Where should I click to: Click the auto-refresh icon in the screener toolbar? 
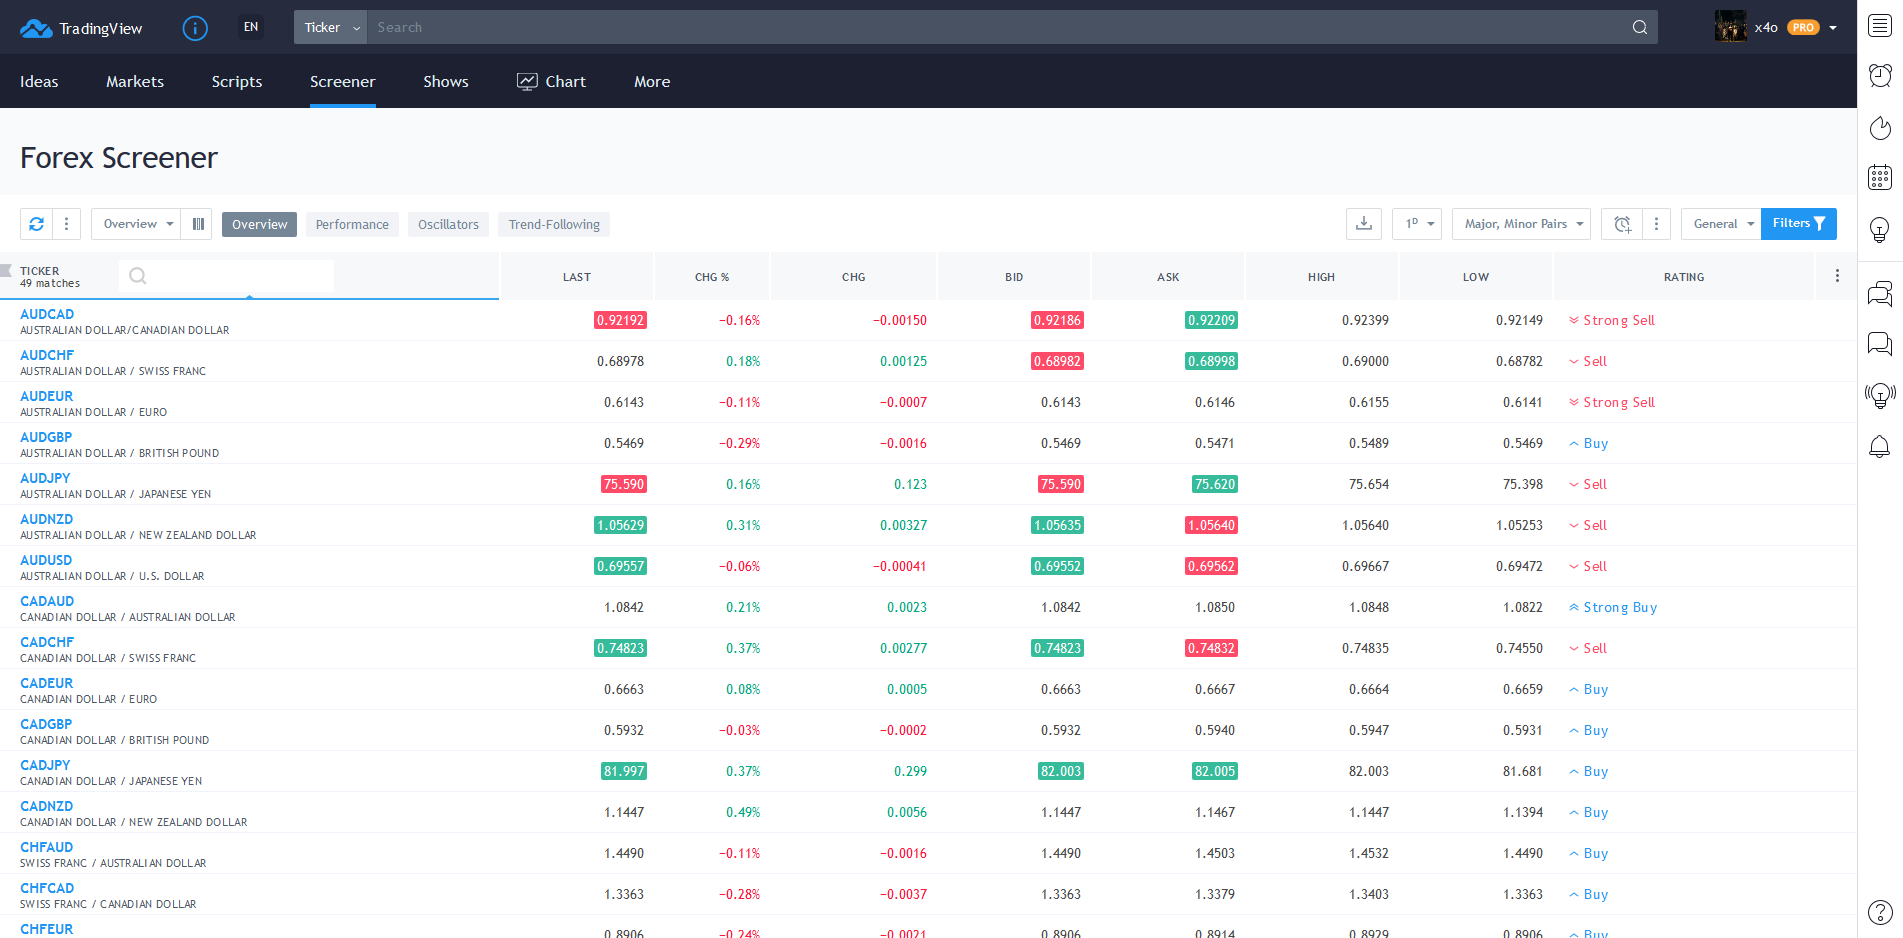coord(36,224)
